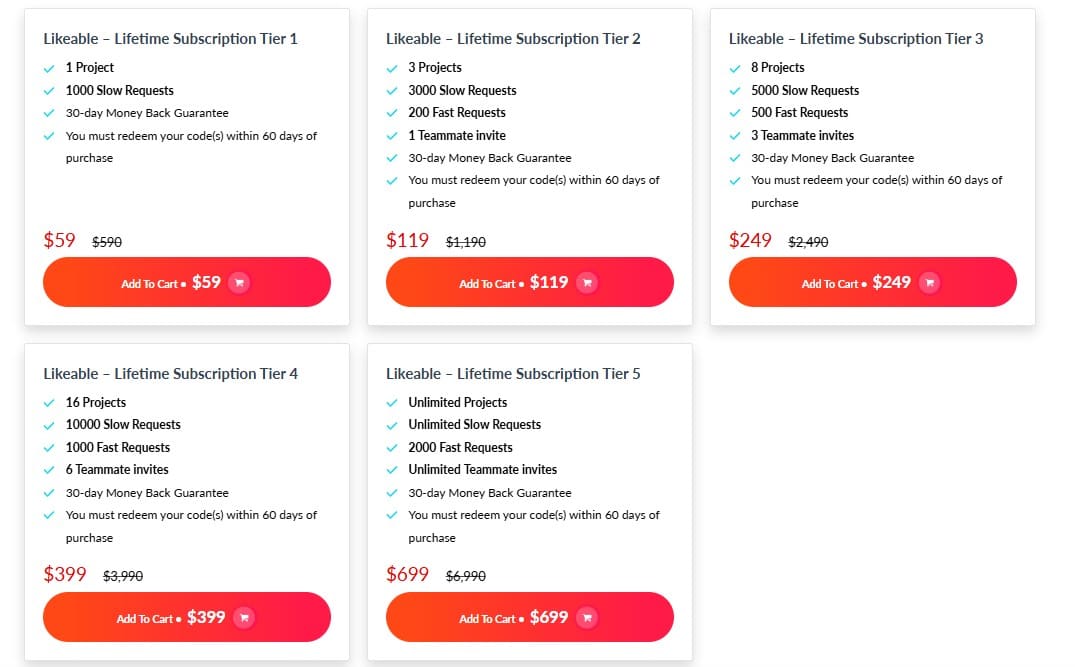Select the 30-day Money Back Guarantee text on Tier 4

[x=146, y=493]
